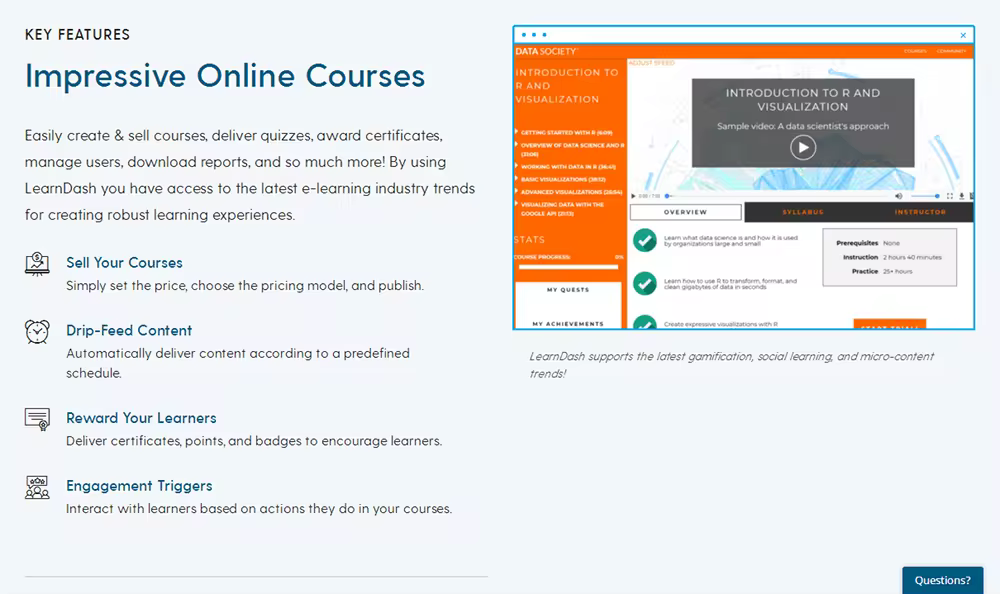Click the My Quests panel heading
Viewport: 1000px width, 594px height.
point(568,290)
